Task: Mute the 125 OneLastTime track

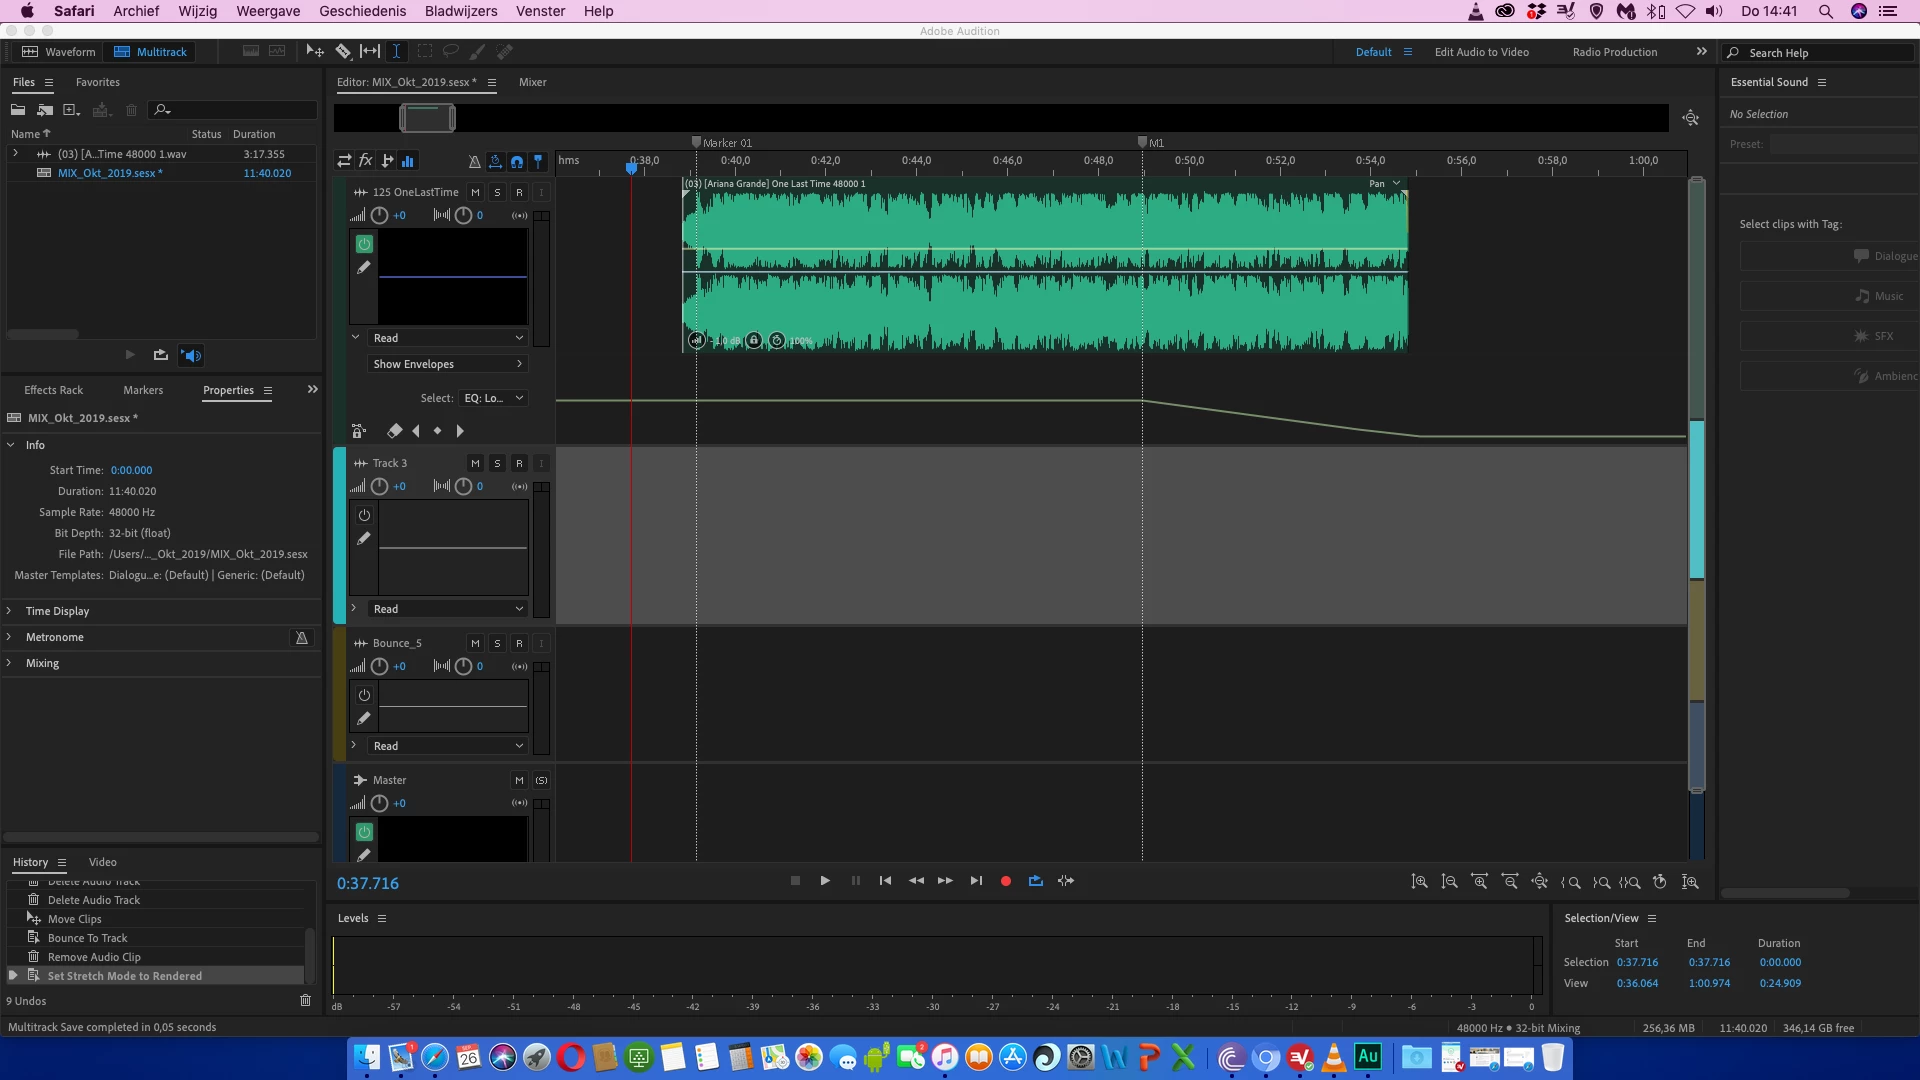Action: pos(475,192)
